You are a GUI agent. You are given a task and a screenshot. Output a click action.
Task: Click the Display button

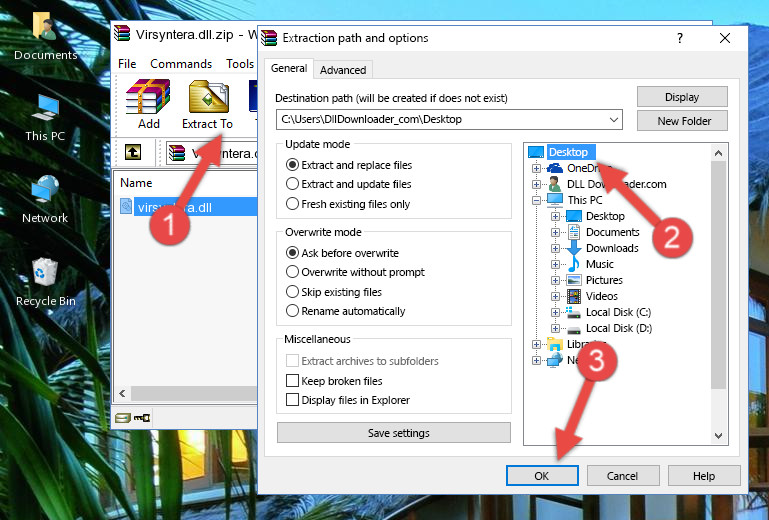click(682, 97)
